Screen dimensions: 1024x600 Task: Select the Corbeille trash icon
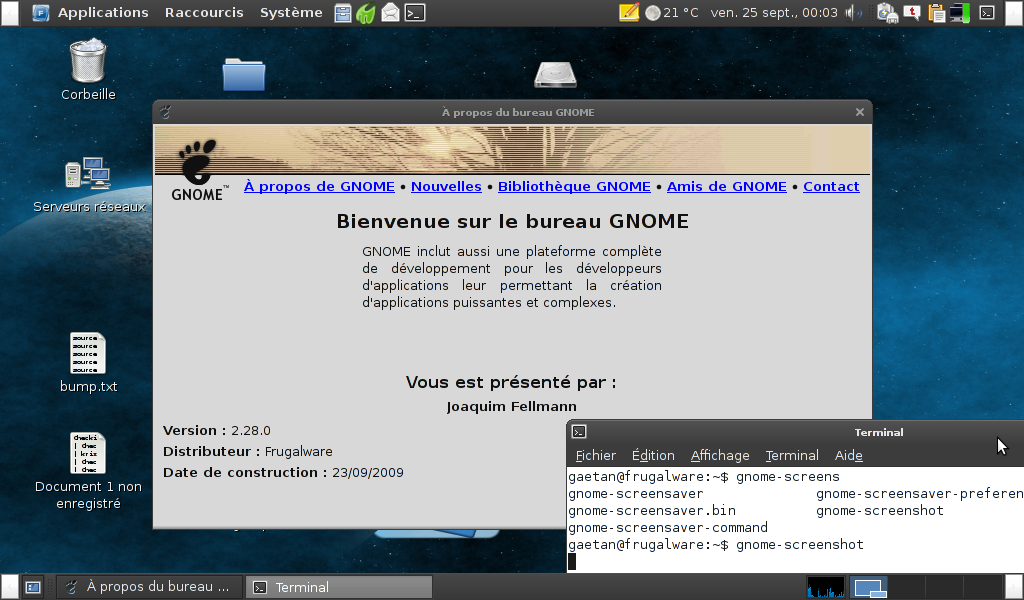(x=88, y=70)
